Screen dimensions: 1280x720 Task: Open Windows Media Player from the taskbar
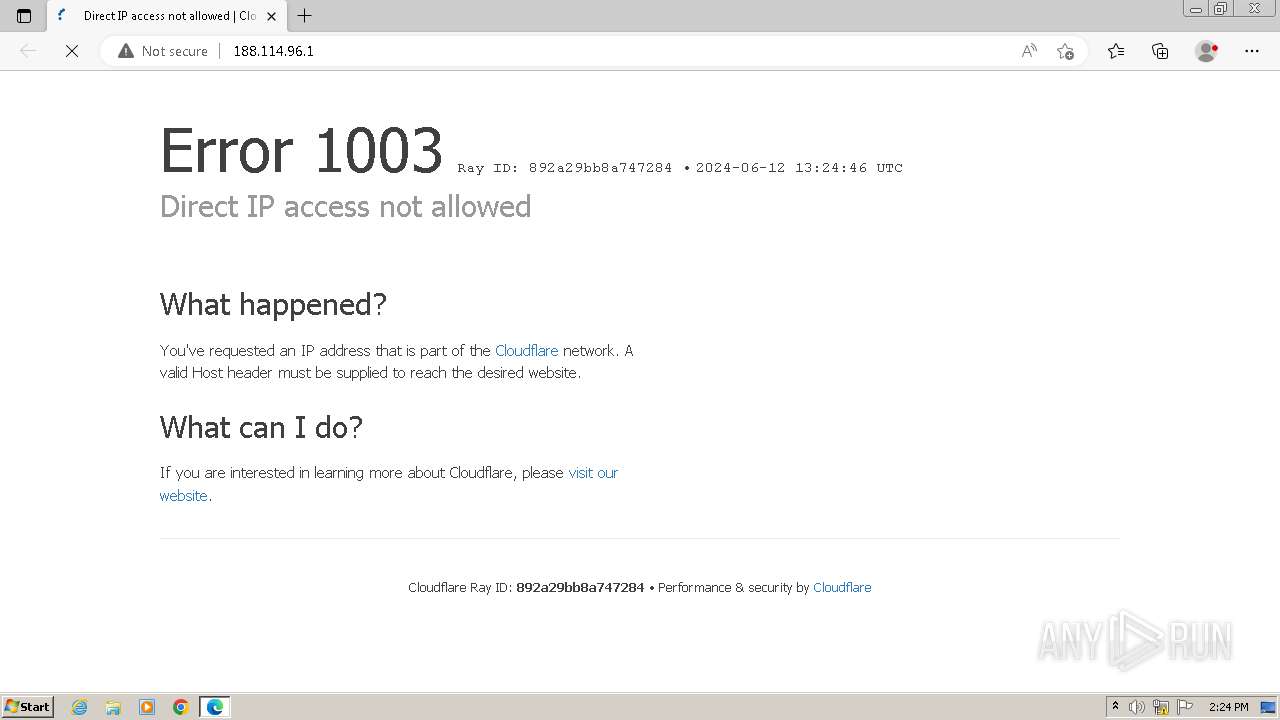(x=147, y=707)
